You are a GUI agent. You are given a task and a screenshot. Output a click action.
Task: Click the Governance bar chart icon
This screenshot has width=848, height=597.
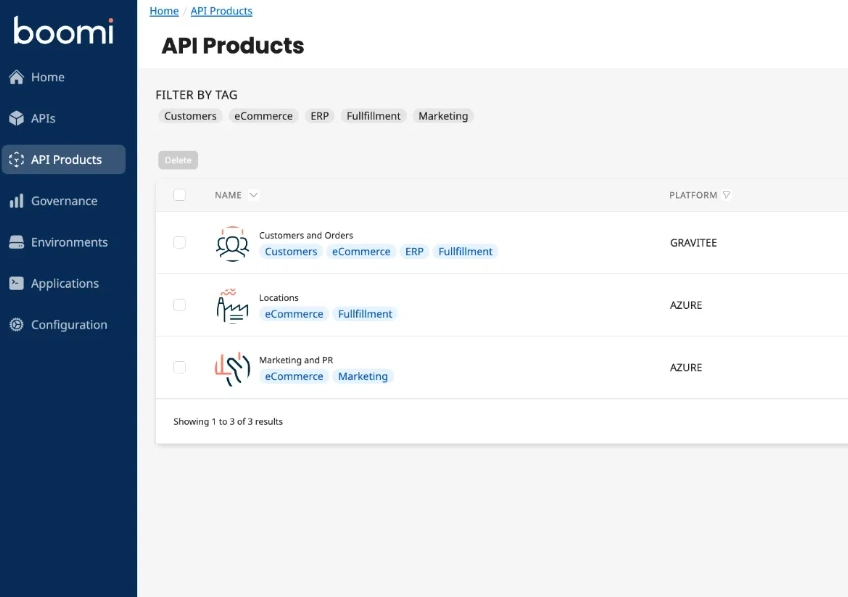coord(16,201)
